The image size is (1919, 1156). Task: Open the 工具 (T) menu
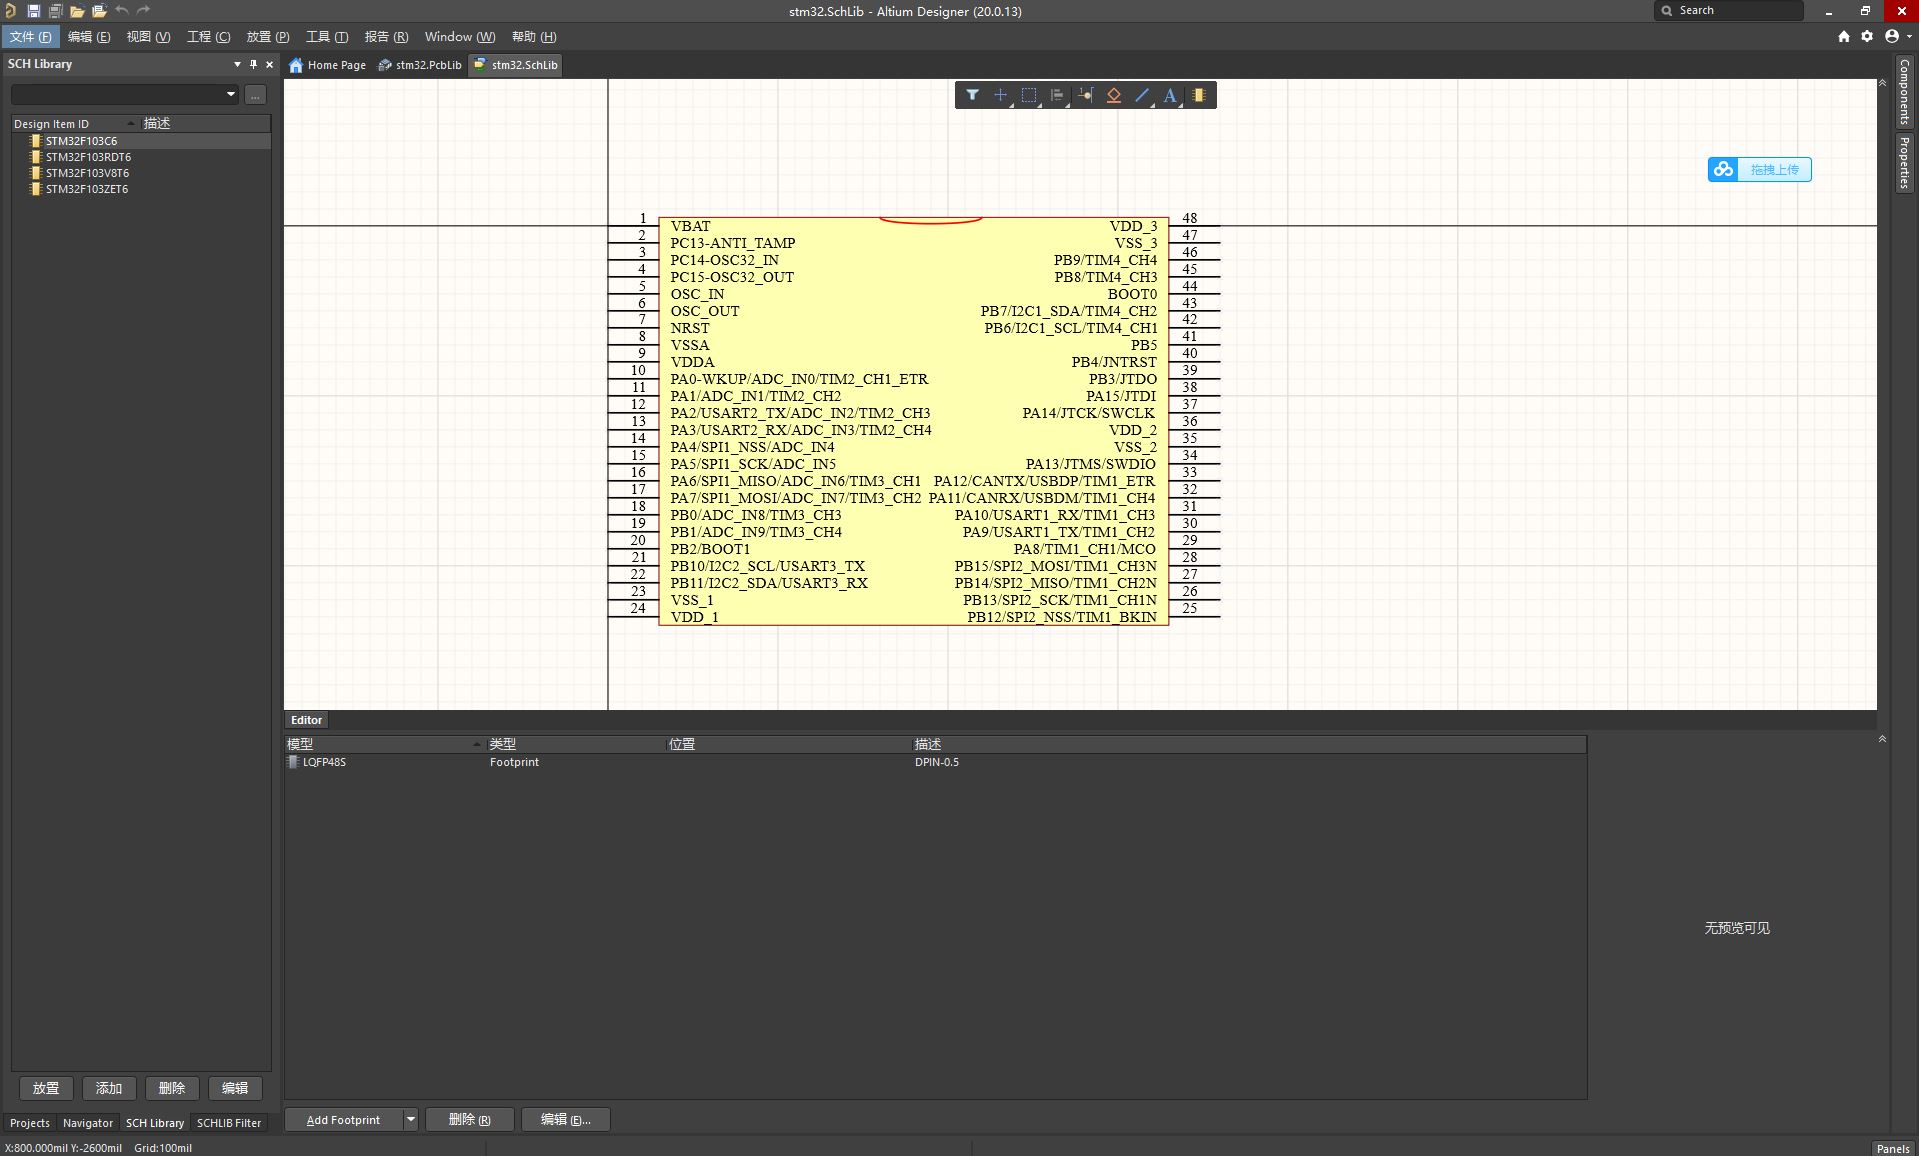pos(327,36)
